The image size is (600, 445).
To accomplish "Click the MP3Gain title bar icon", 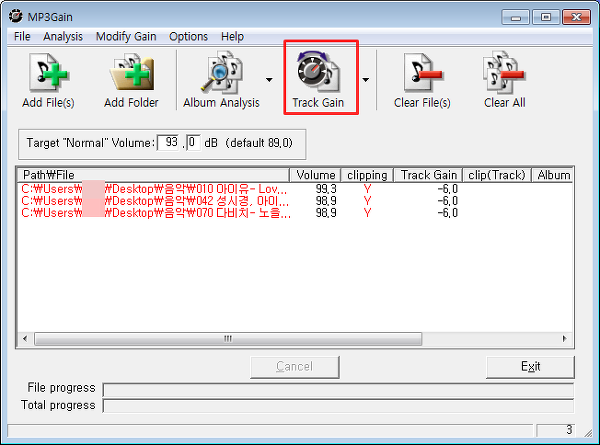I will [16, 16].
